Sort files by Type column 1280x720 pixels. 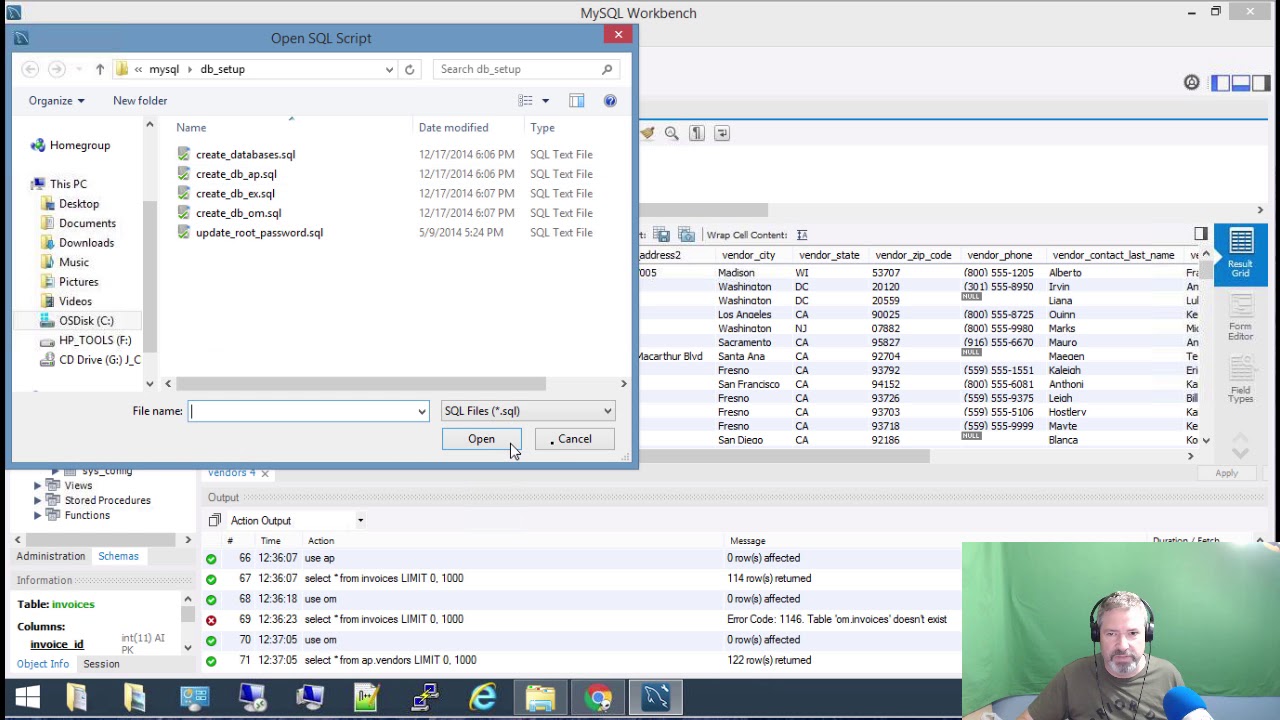coord(542,128)
